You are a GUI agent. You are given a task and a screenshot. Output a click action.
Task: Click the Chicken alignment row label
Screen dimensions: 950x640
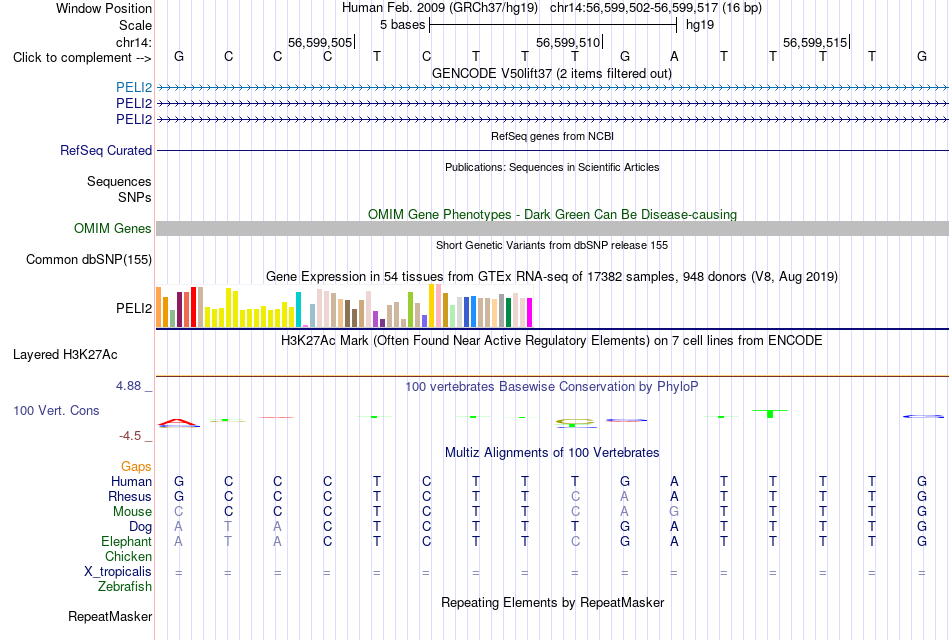click(x=128, y=556)
